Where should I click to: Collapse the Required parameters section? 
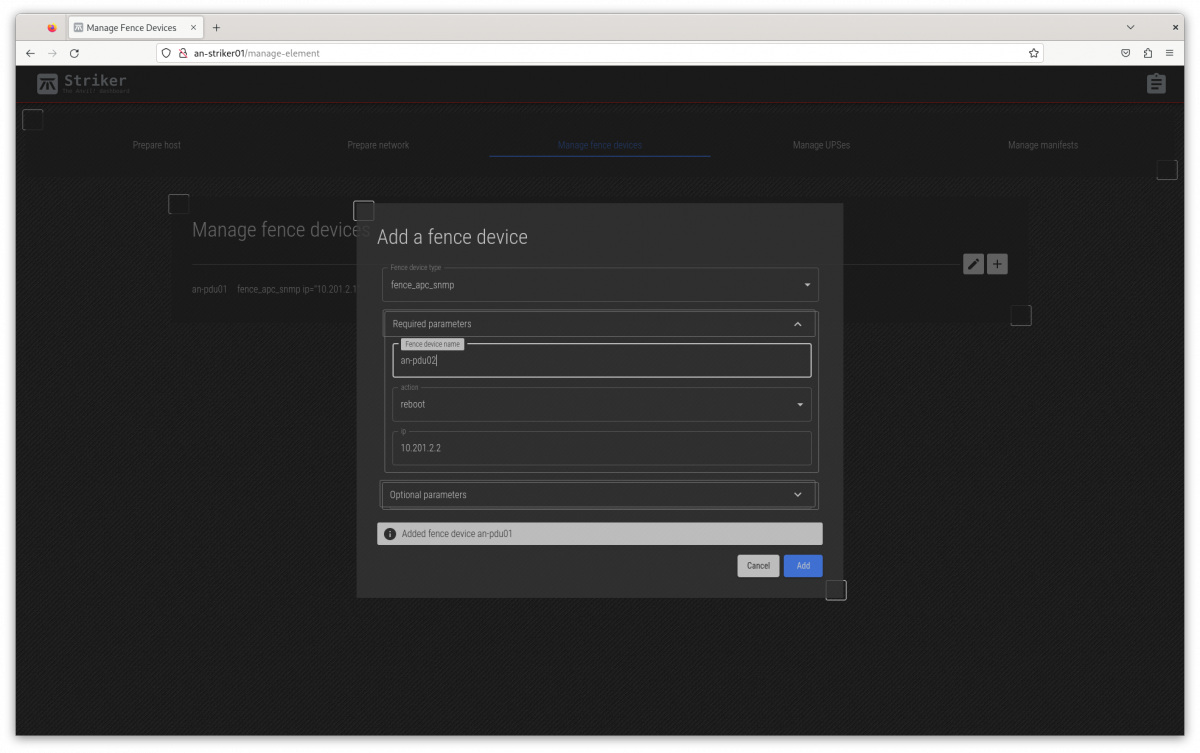click(797, 324)
